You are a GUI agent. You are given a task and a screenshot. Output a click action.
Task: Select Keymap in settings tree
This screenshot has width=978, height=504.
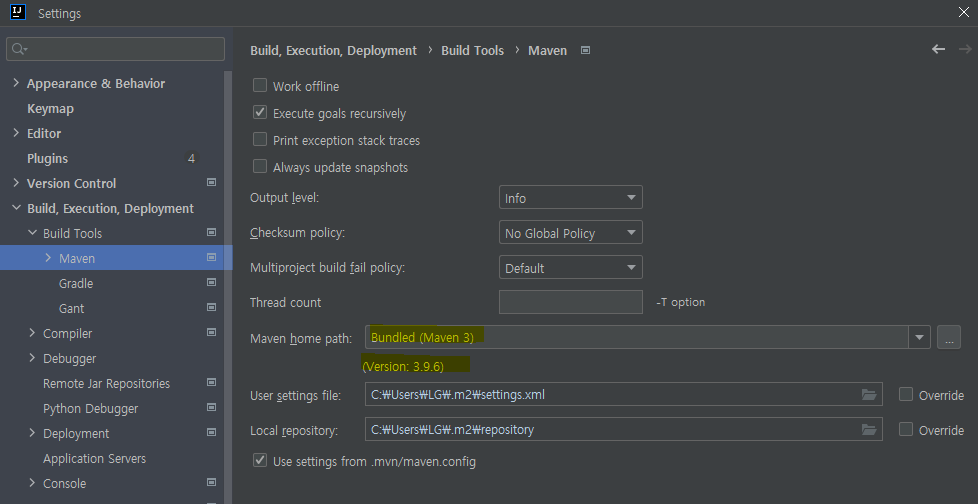(x=51, y=109)
